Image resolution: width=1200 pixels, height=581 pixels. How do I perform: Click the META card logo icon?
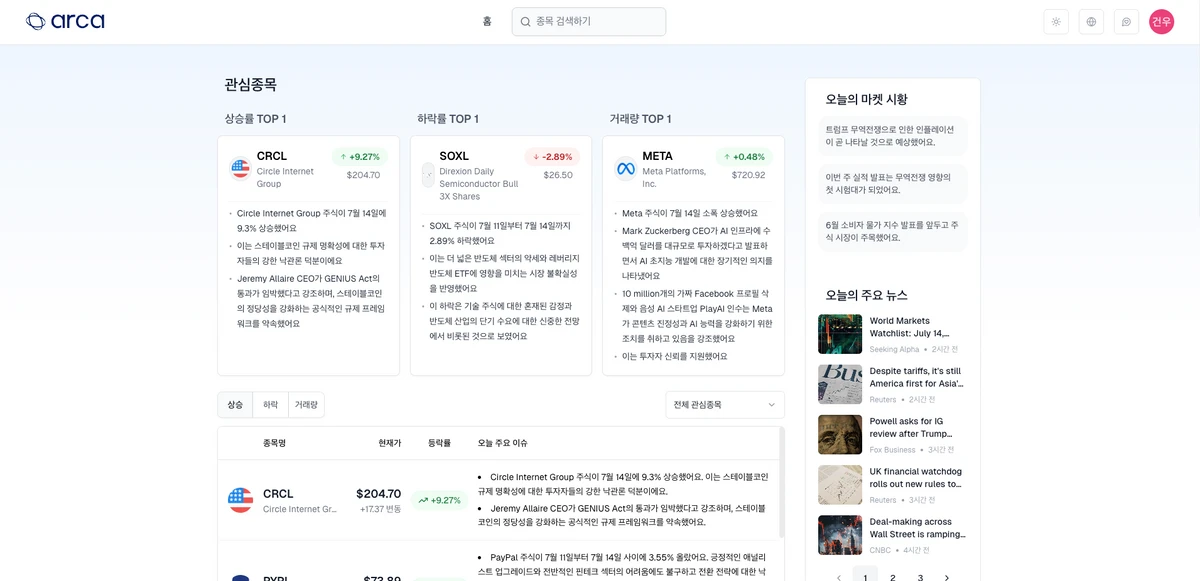(626, 169)
